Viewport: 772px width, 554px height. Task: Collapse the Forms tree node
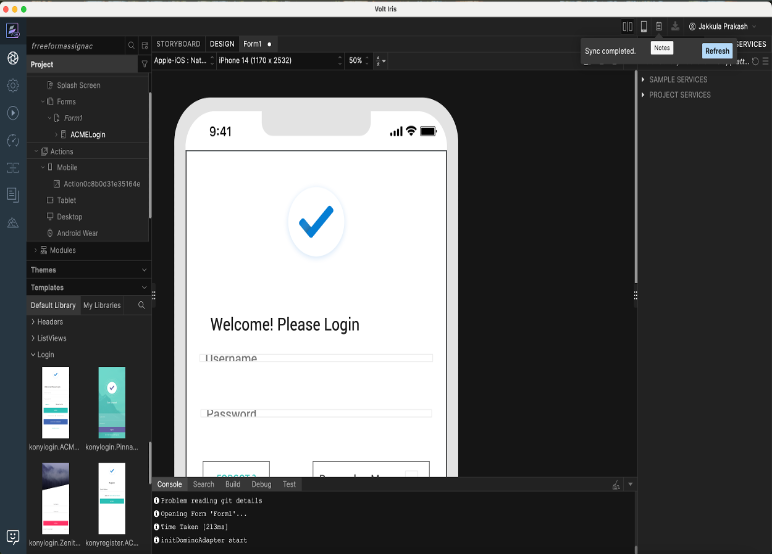click(x=43, y=102)
